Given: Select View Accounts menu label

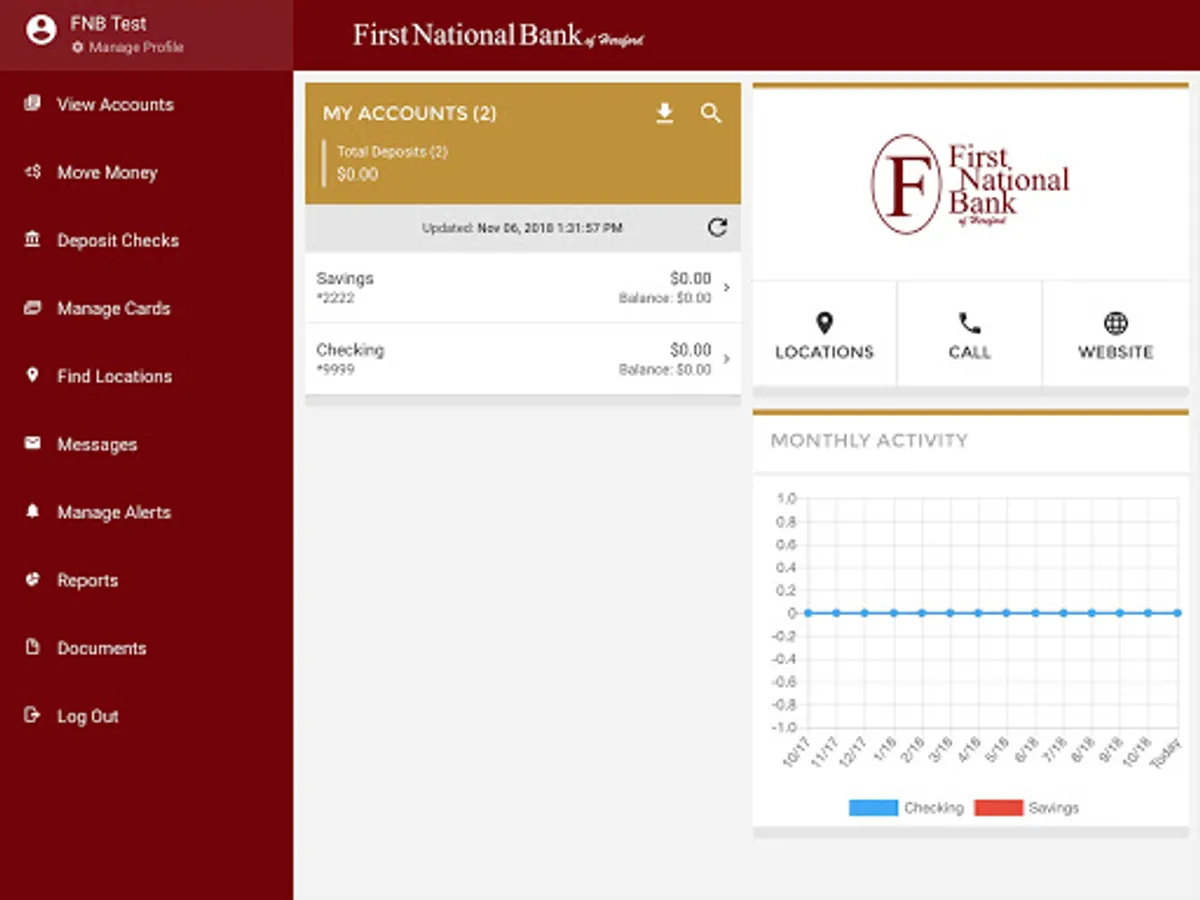Looking at the screenshot, I should [x=115, y=104].
